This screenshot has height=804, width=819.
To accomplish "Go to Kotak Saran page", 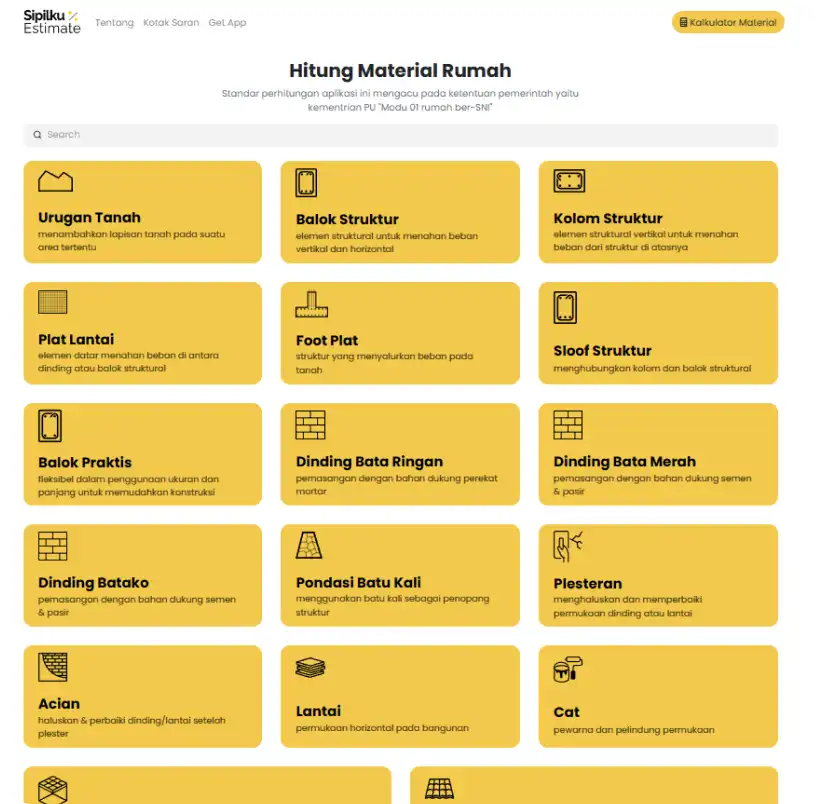I will (x=171, y=22).
